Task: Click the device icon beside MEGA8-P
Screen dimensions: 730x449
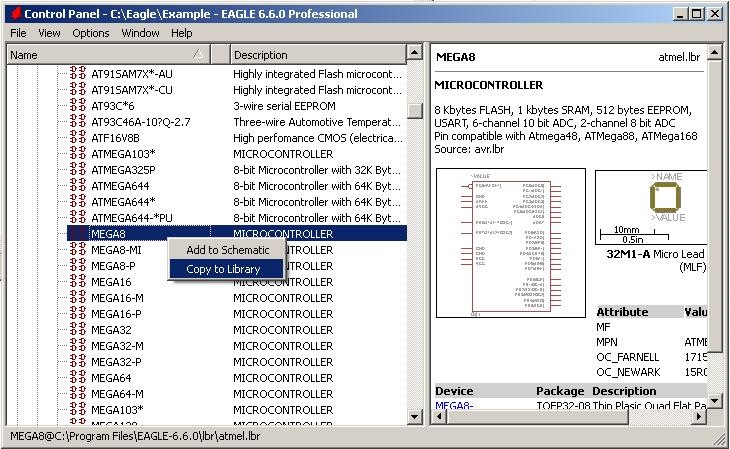Action: [x=78, y=265]
